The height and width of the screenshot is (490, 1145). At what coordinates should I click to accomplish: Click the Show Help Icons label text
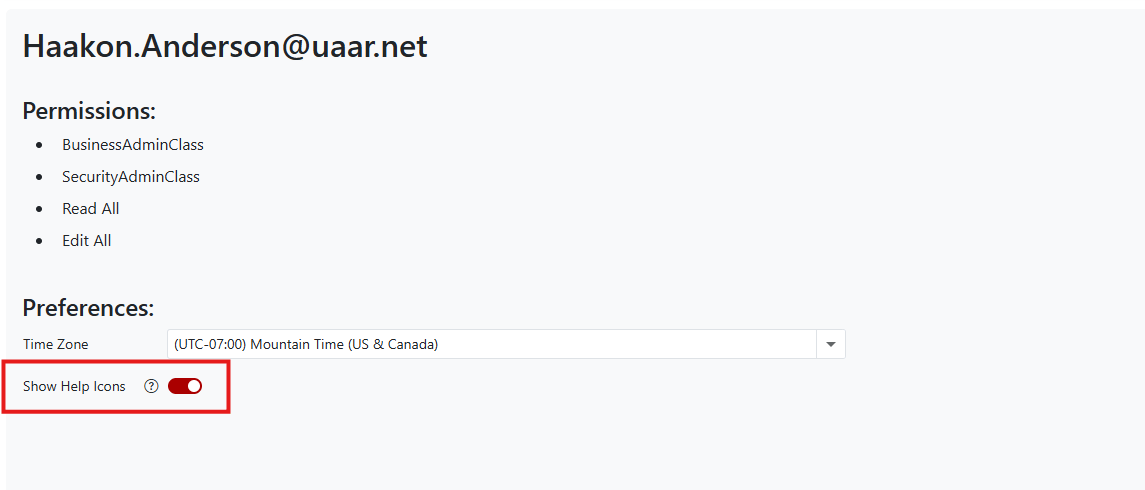tap(74, 386)
